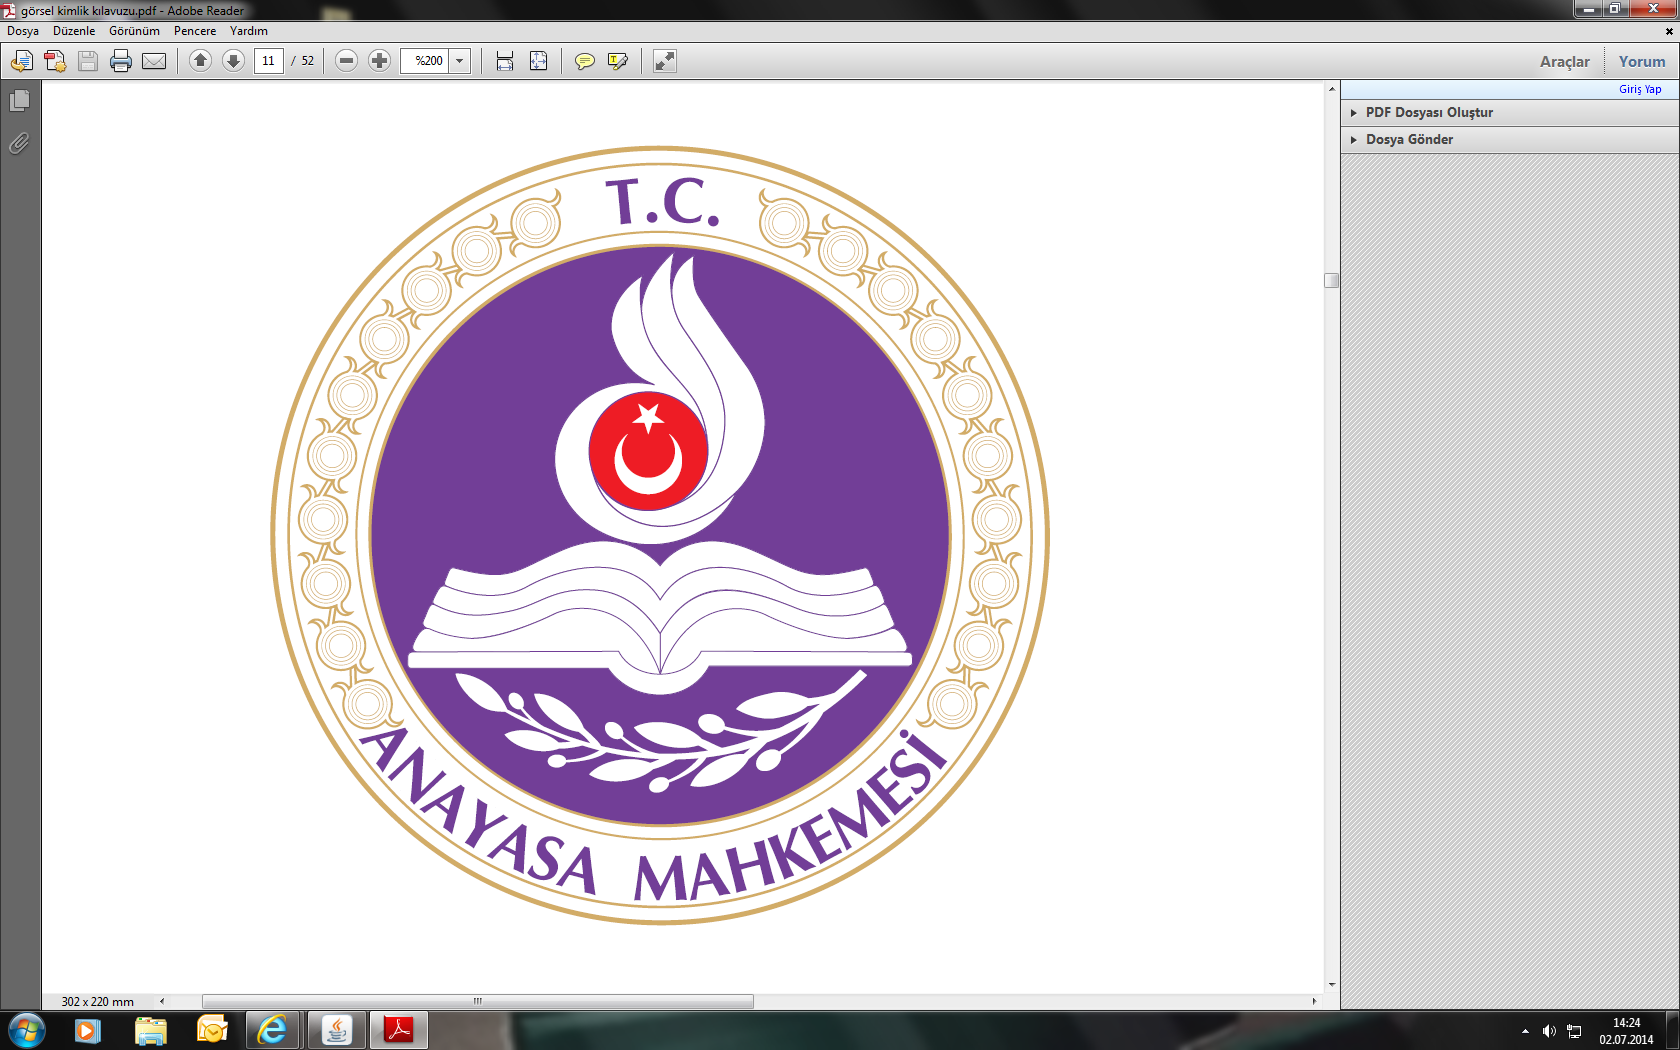
Task: Add a sticky note comment
Action: (585, 61)
